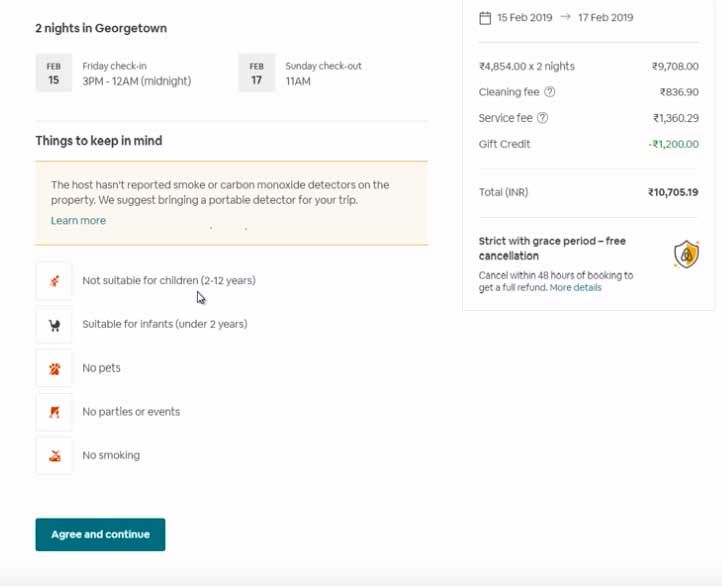The image size is (722, 586).
Task: Click the Things to keep in mind heading
Action: (x=99, y=141)
